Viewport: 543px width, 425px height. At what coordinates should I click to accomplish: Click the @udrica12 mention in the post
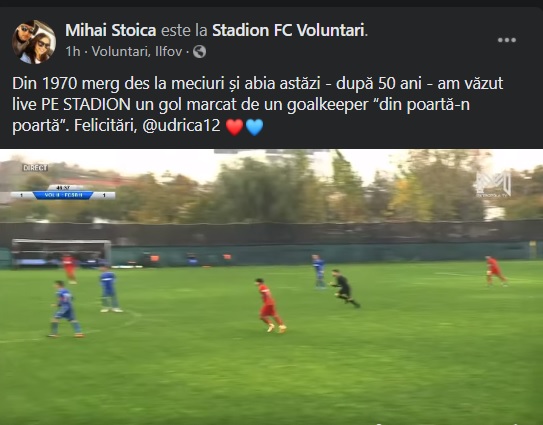pyautogui.click(x=181, y=125)
